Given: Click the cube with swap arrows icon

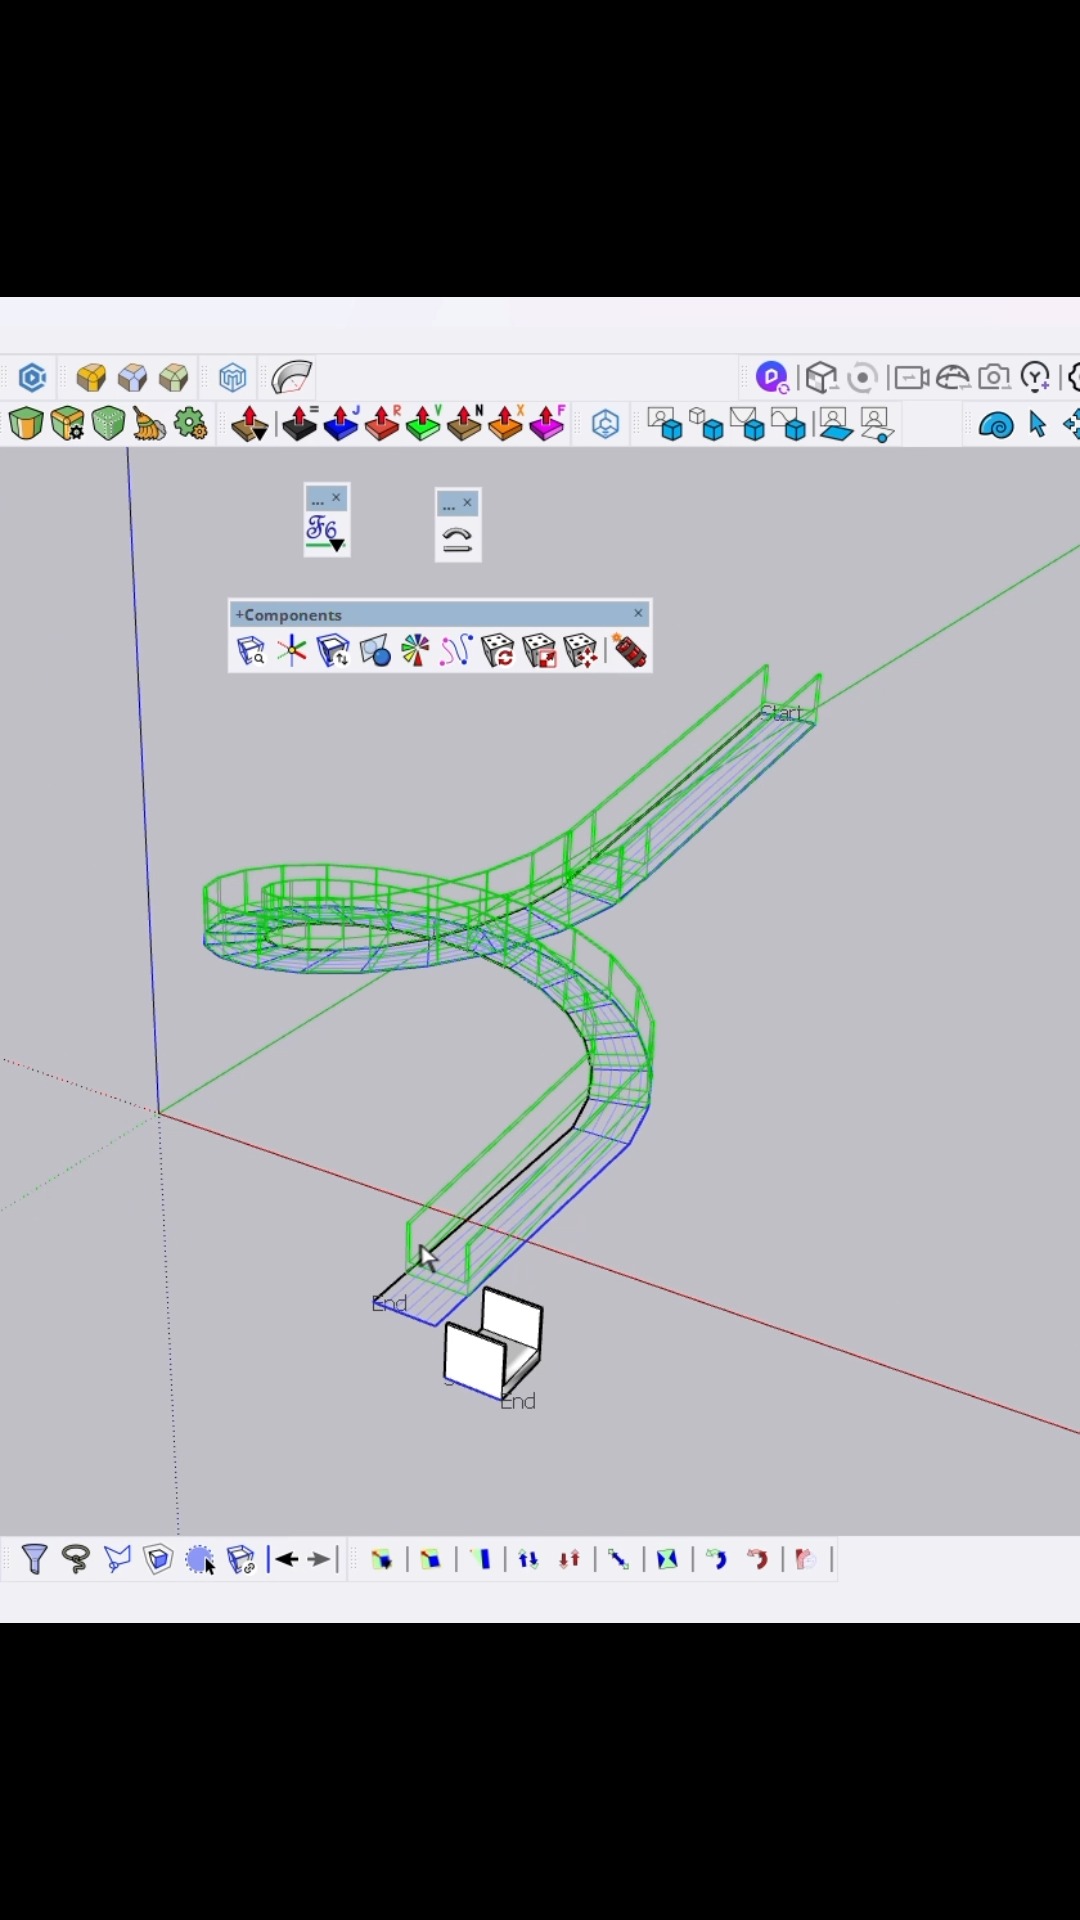Looking at the screenshot, I should (333, 652).
